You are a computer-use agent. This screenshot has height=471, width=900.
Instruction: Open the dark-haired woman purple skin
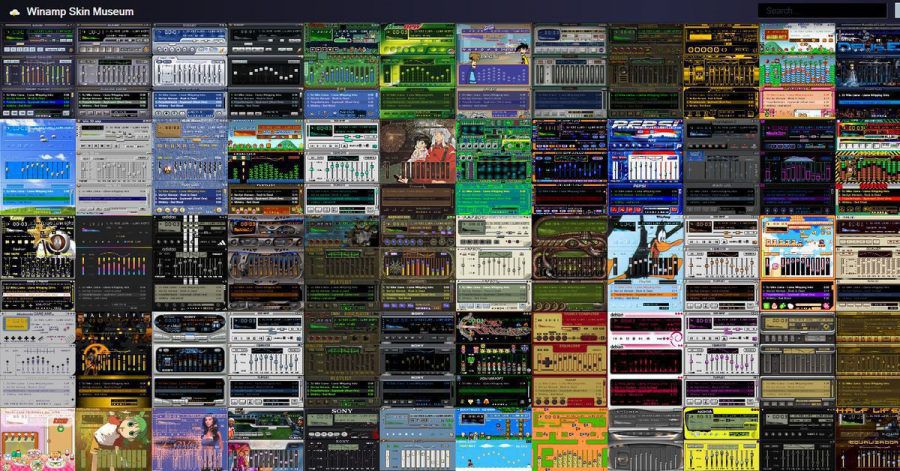[190, 439]
